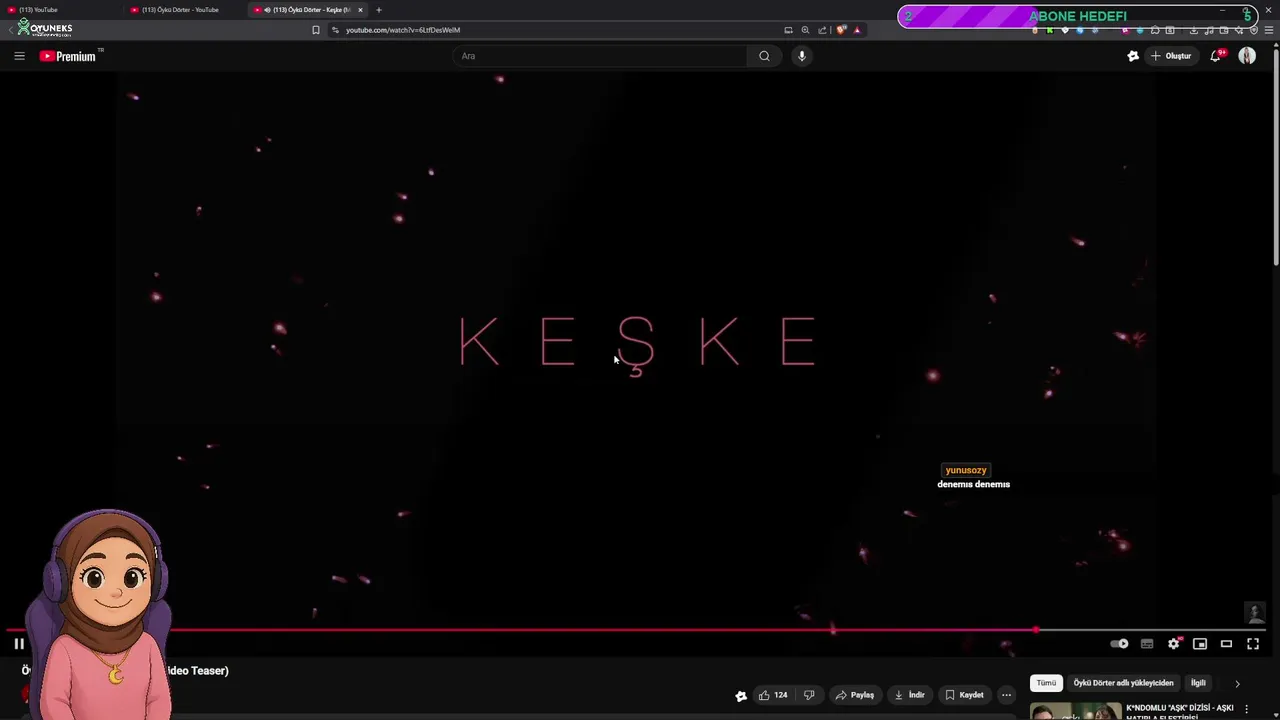Click the picture-in-picture icon on the address bar

[788, 30]
